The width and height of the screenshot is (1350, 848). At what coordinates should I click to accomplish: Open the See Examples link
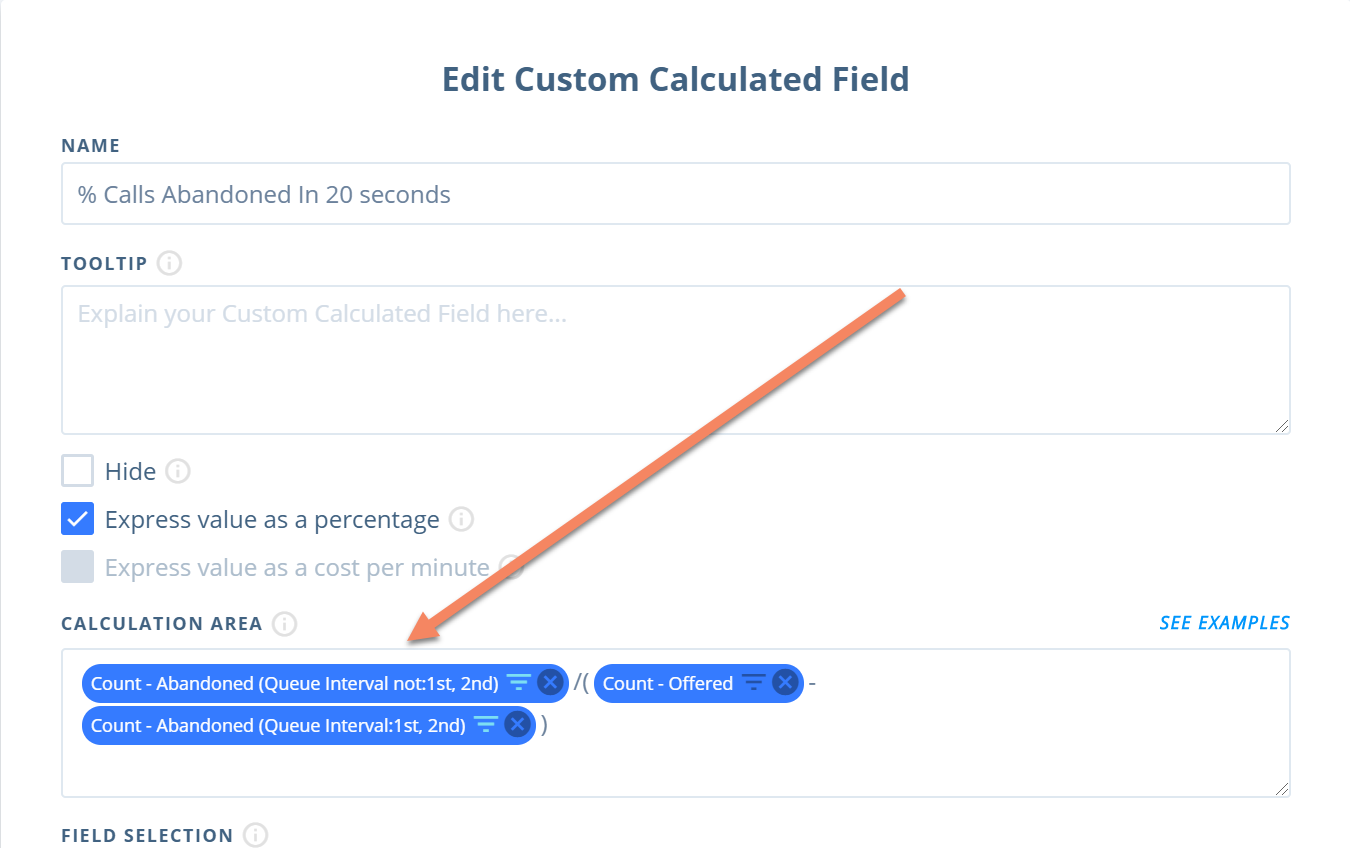(1225, 623)
